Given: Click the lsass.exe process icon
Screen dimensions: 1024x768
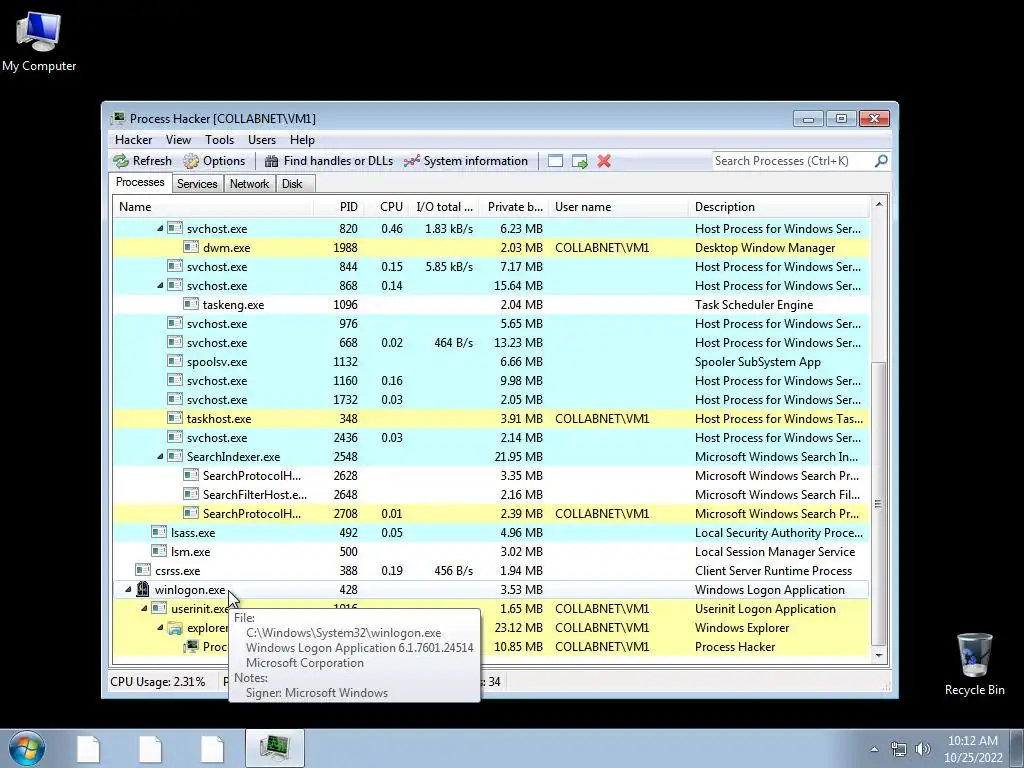Looking at the screenshot, I should coord(159,532).
